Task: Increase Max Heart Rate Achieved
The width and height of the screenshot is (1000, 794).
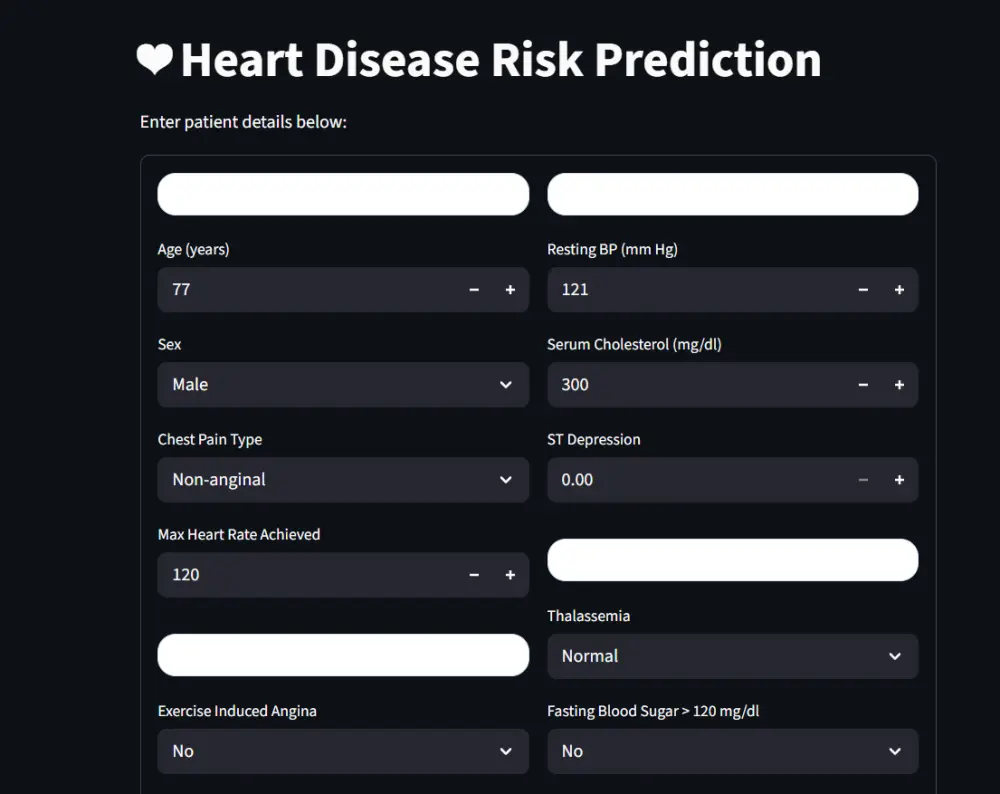Action: tap(510, 575)
